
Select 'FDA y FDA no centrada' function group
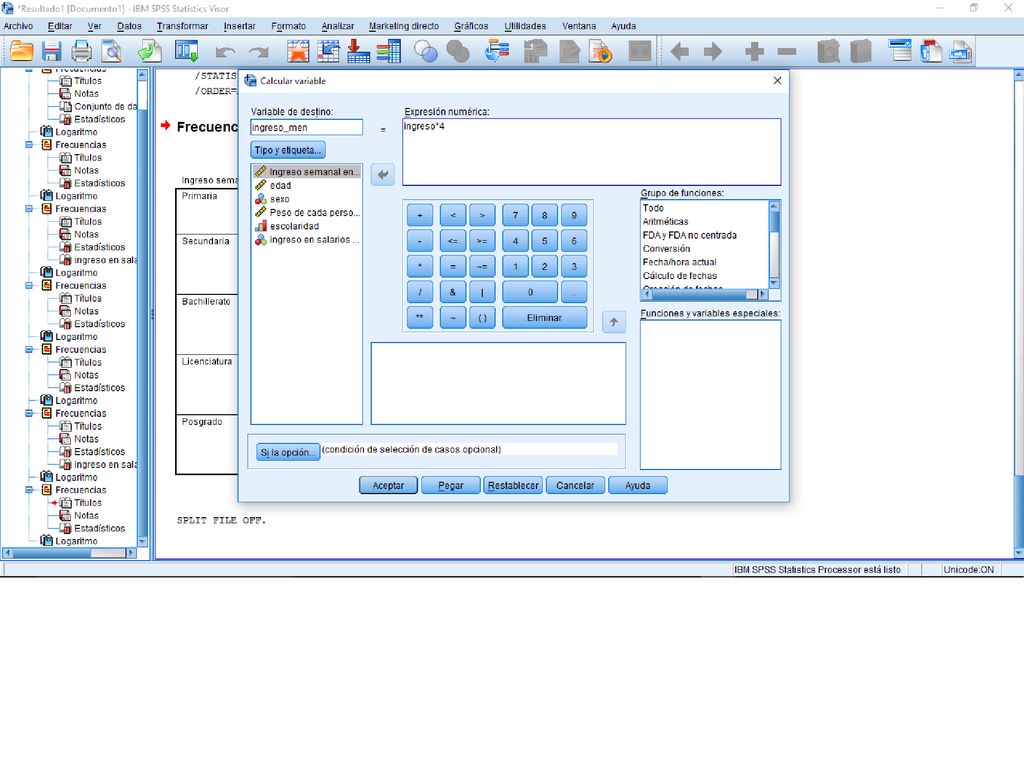690,235
